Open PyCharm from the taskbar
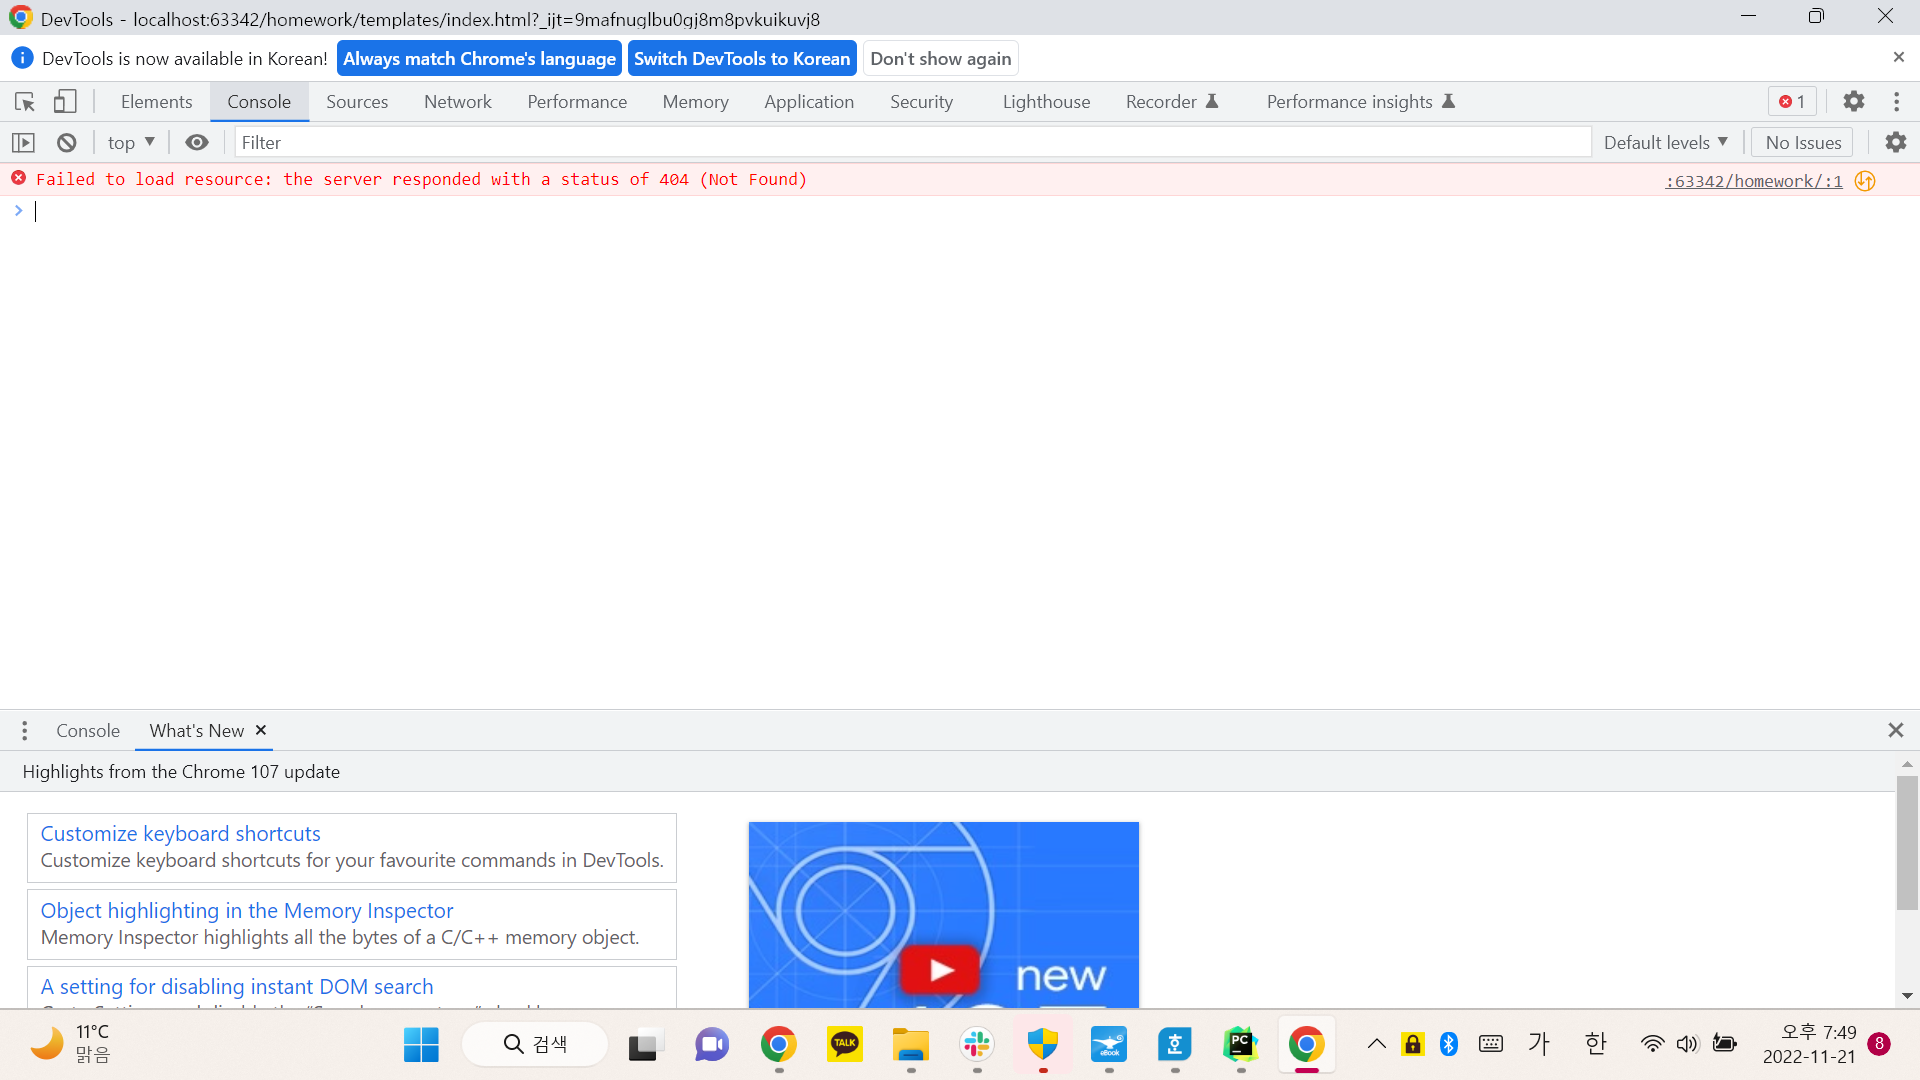 1241,1045
